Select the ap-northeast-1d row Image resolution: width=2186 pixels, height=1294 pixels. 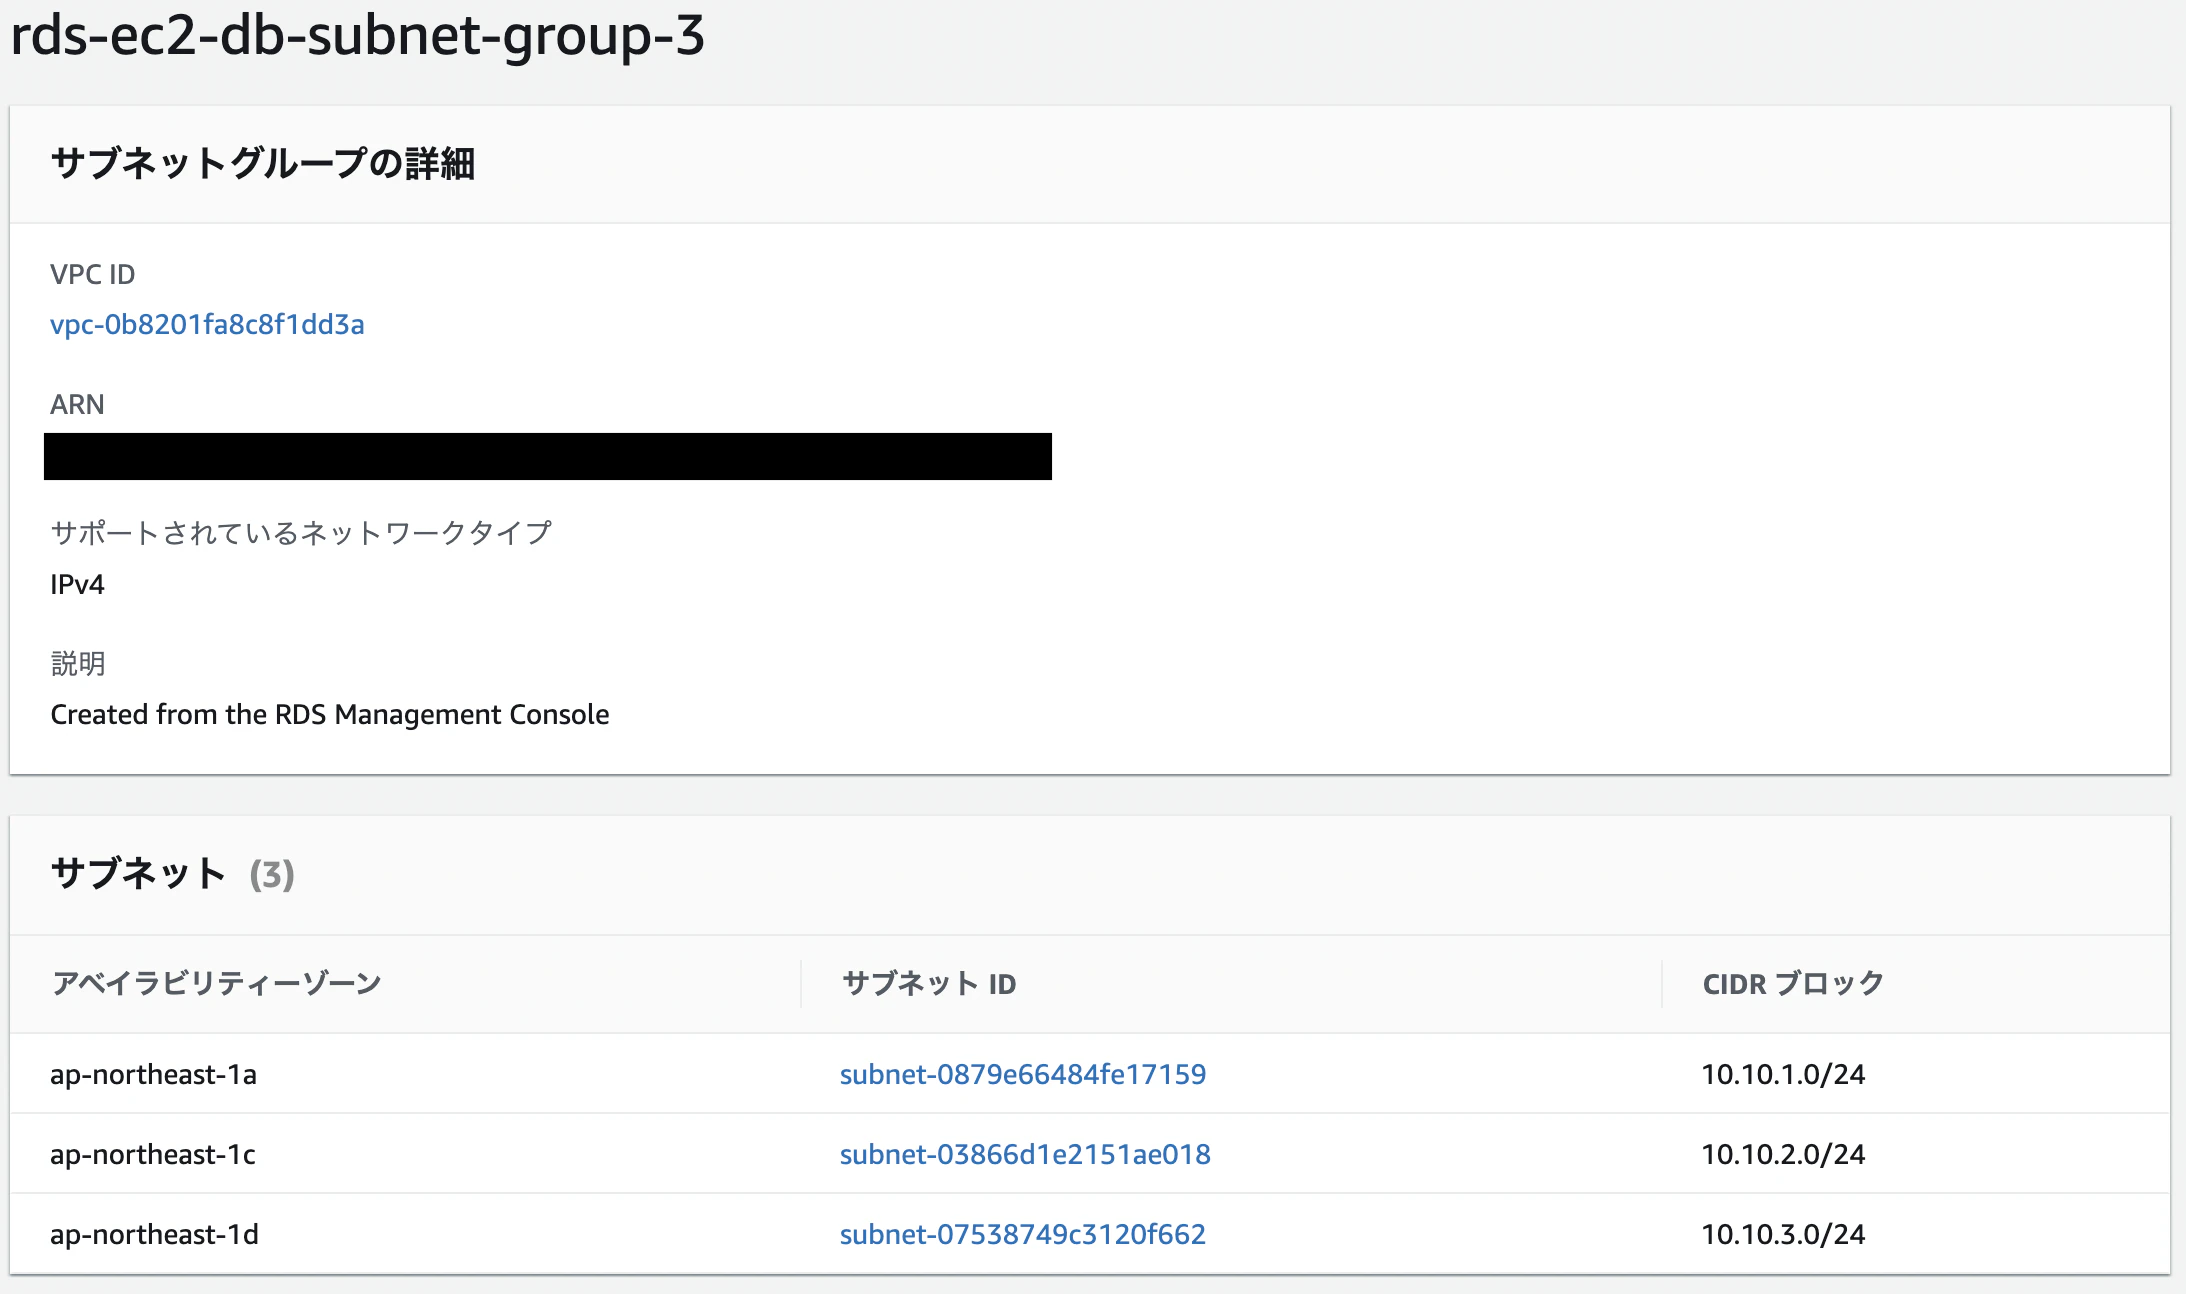[x=1090, y=1234]
